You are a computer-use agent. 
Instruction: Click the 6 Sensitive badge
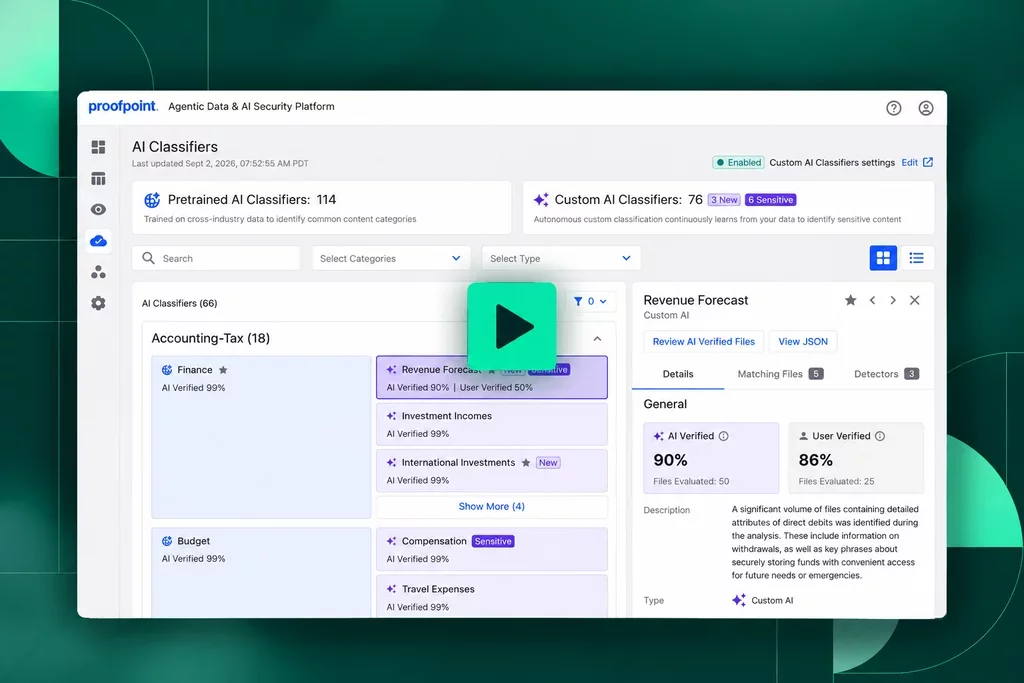click(771, 200)
